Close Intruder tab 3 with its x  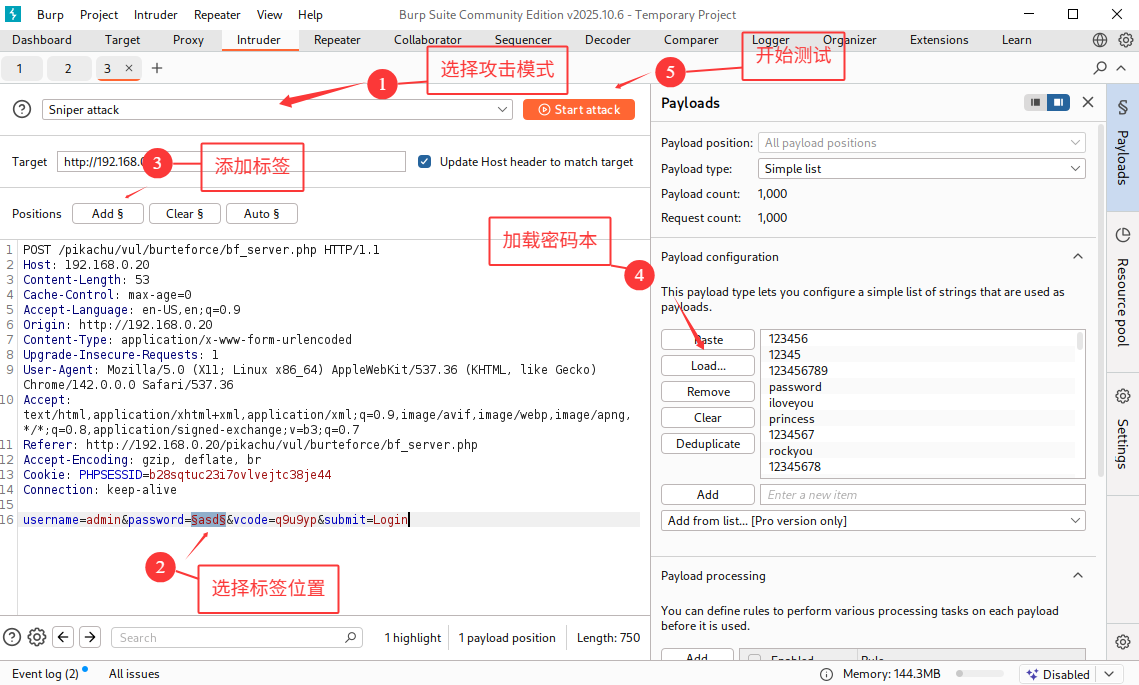pos(129,68)
